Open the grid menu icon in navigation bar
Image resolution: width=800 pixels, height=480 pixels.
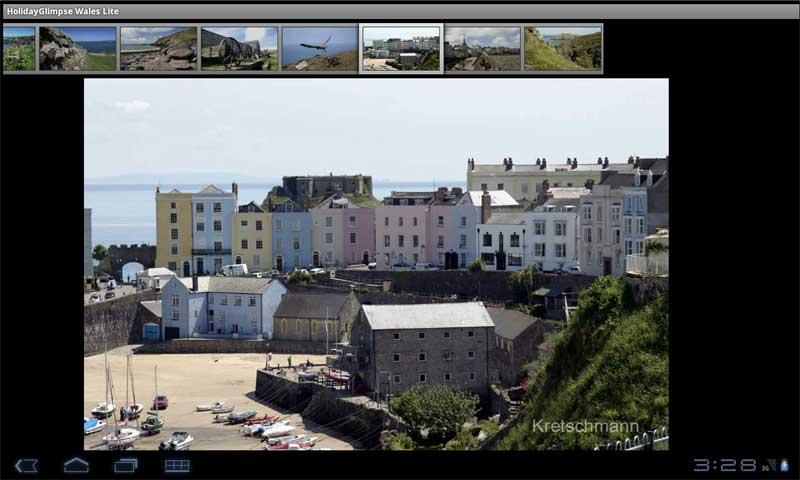177,465
